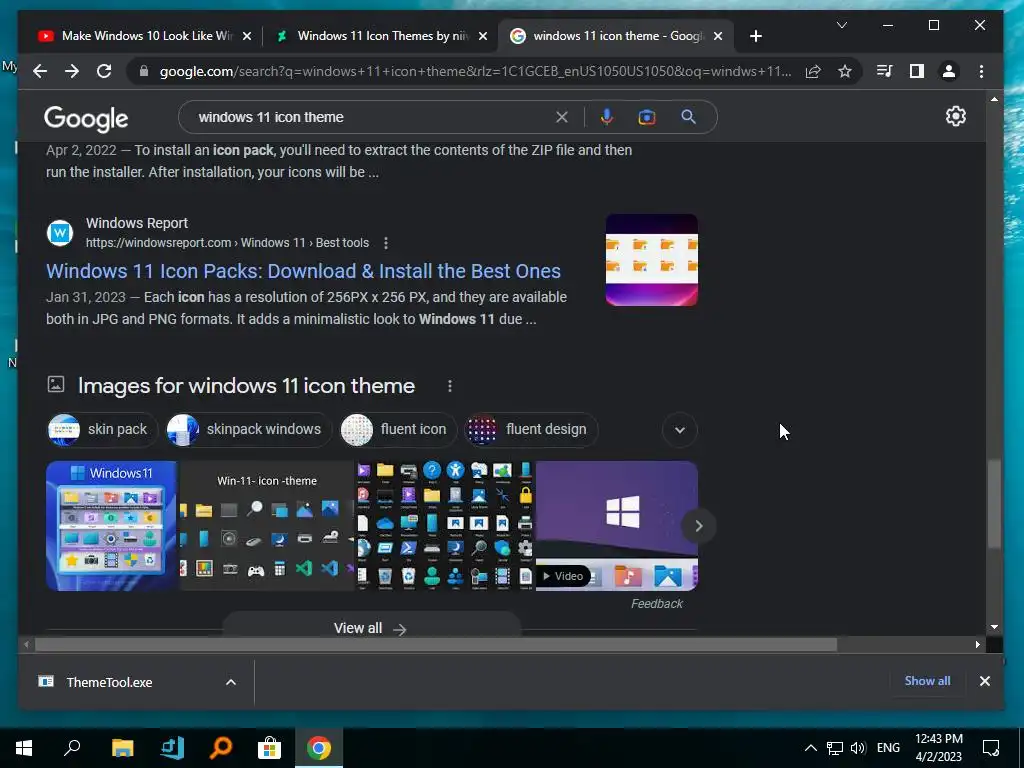Clear the Google search box text

[x=562, y=118]
